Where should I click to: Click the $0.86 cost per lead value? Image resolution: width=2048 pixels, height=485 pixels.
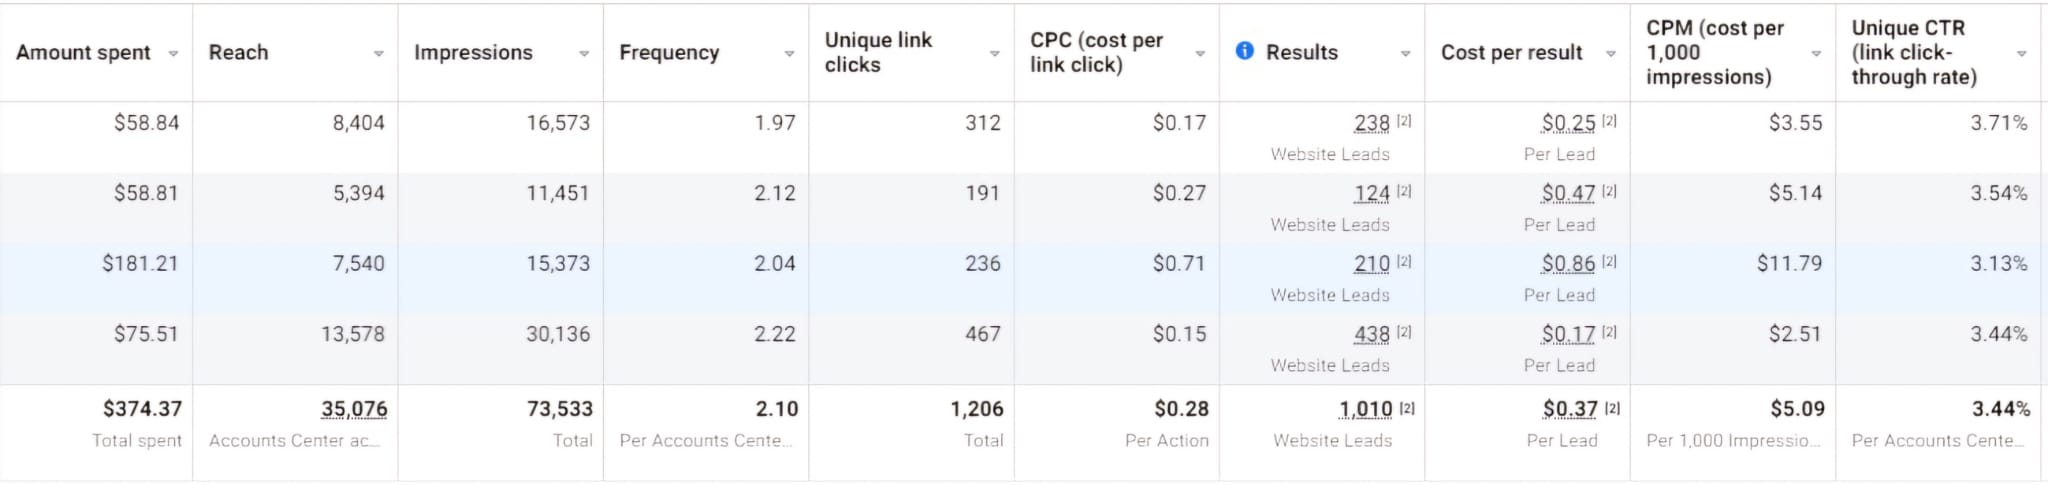[1568, 264]
